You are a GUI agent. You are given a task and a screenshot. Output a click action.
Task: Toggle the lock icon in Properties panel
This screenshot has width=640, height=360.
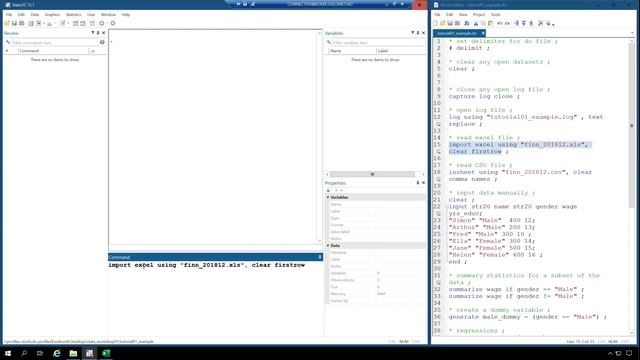point(328,190)
